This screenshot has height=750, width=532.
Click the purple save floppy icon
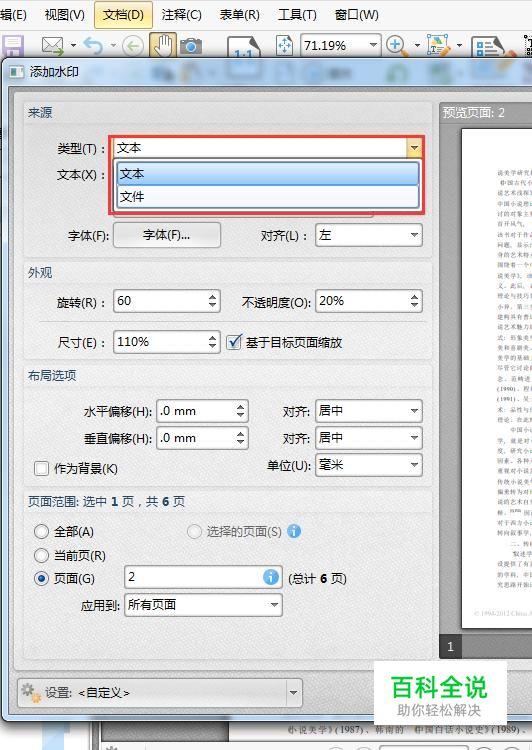pyautogui.click(x=12, y=46)
